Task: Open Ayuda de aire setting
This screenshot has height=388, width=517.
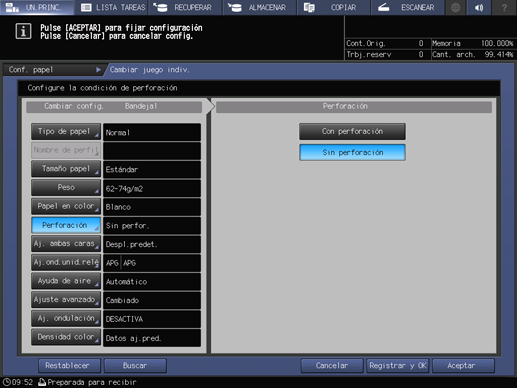Action: (x=66, y=281)
